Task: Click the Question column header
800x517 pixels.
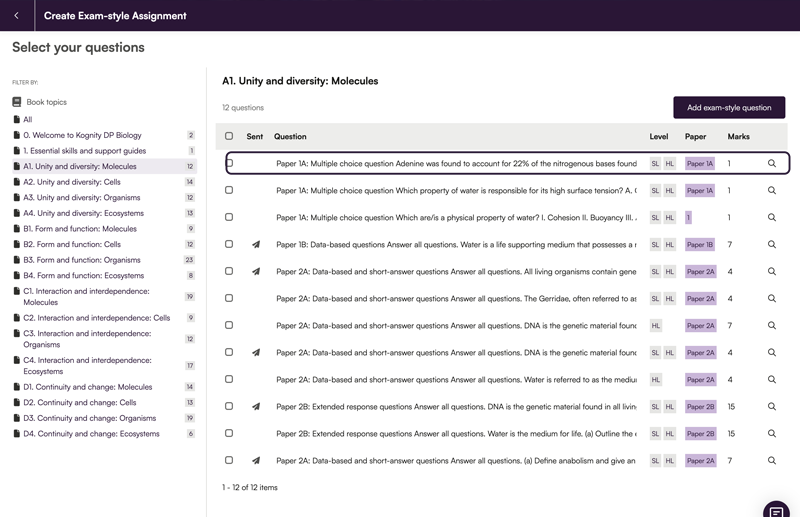Action: coord(290,136)
